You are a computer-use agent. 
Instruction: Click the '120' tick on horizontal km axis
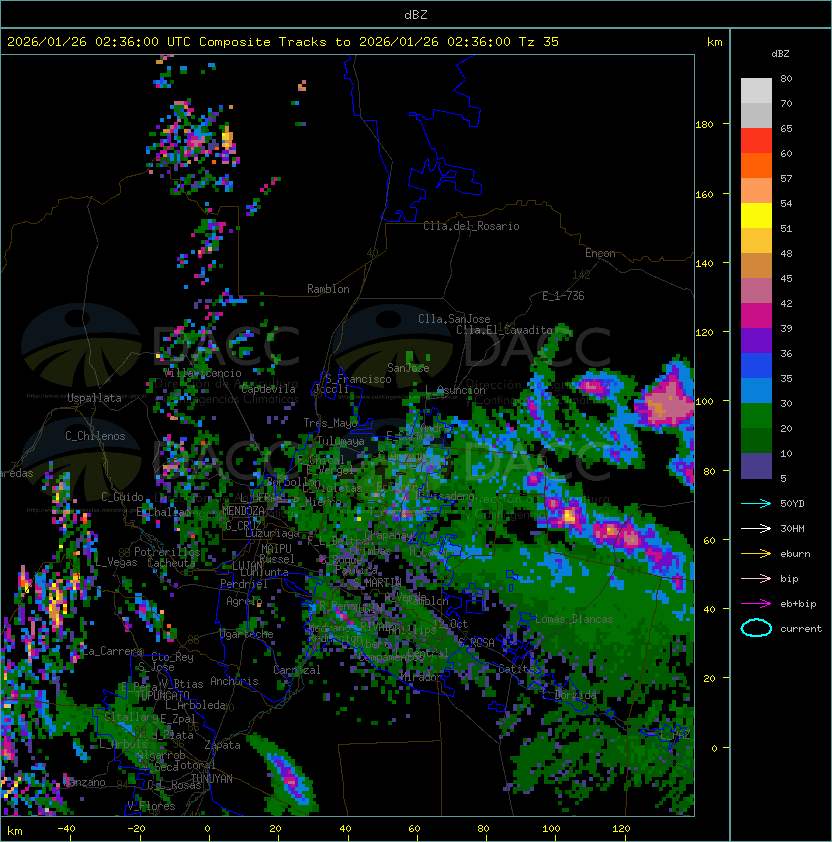621,829
